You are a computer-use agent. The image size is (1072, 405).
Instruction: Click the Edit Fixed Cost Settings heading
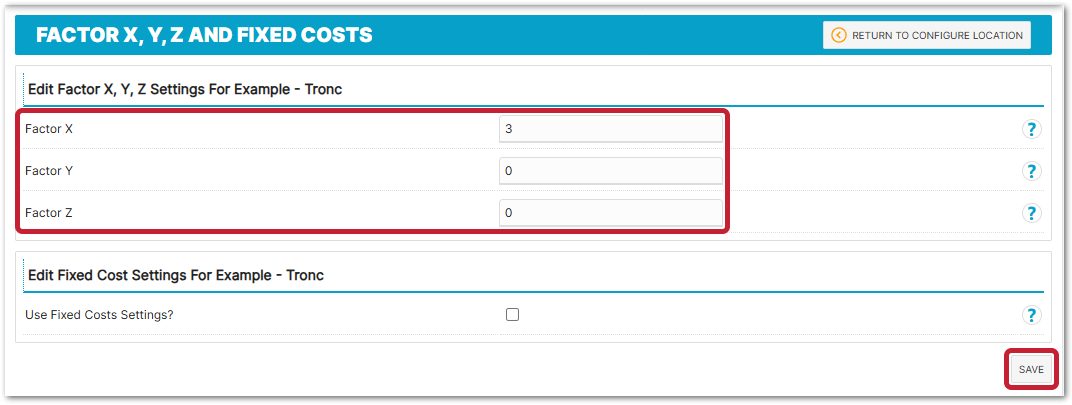click(176, 274)
